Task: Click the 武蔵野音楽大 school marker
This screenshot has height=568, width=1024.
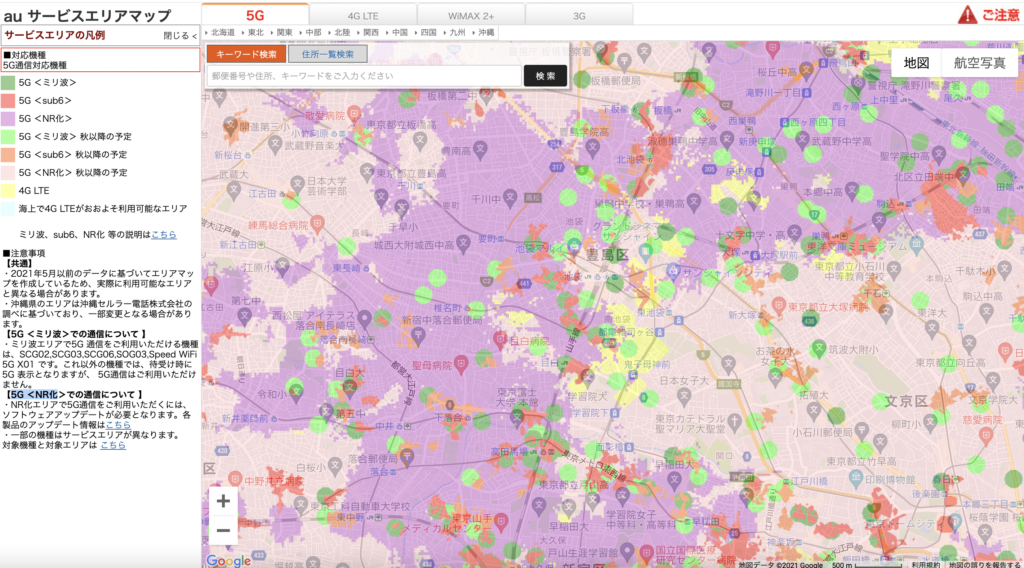Action: click(275, 144)
